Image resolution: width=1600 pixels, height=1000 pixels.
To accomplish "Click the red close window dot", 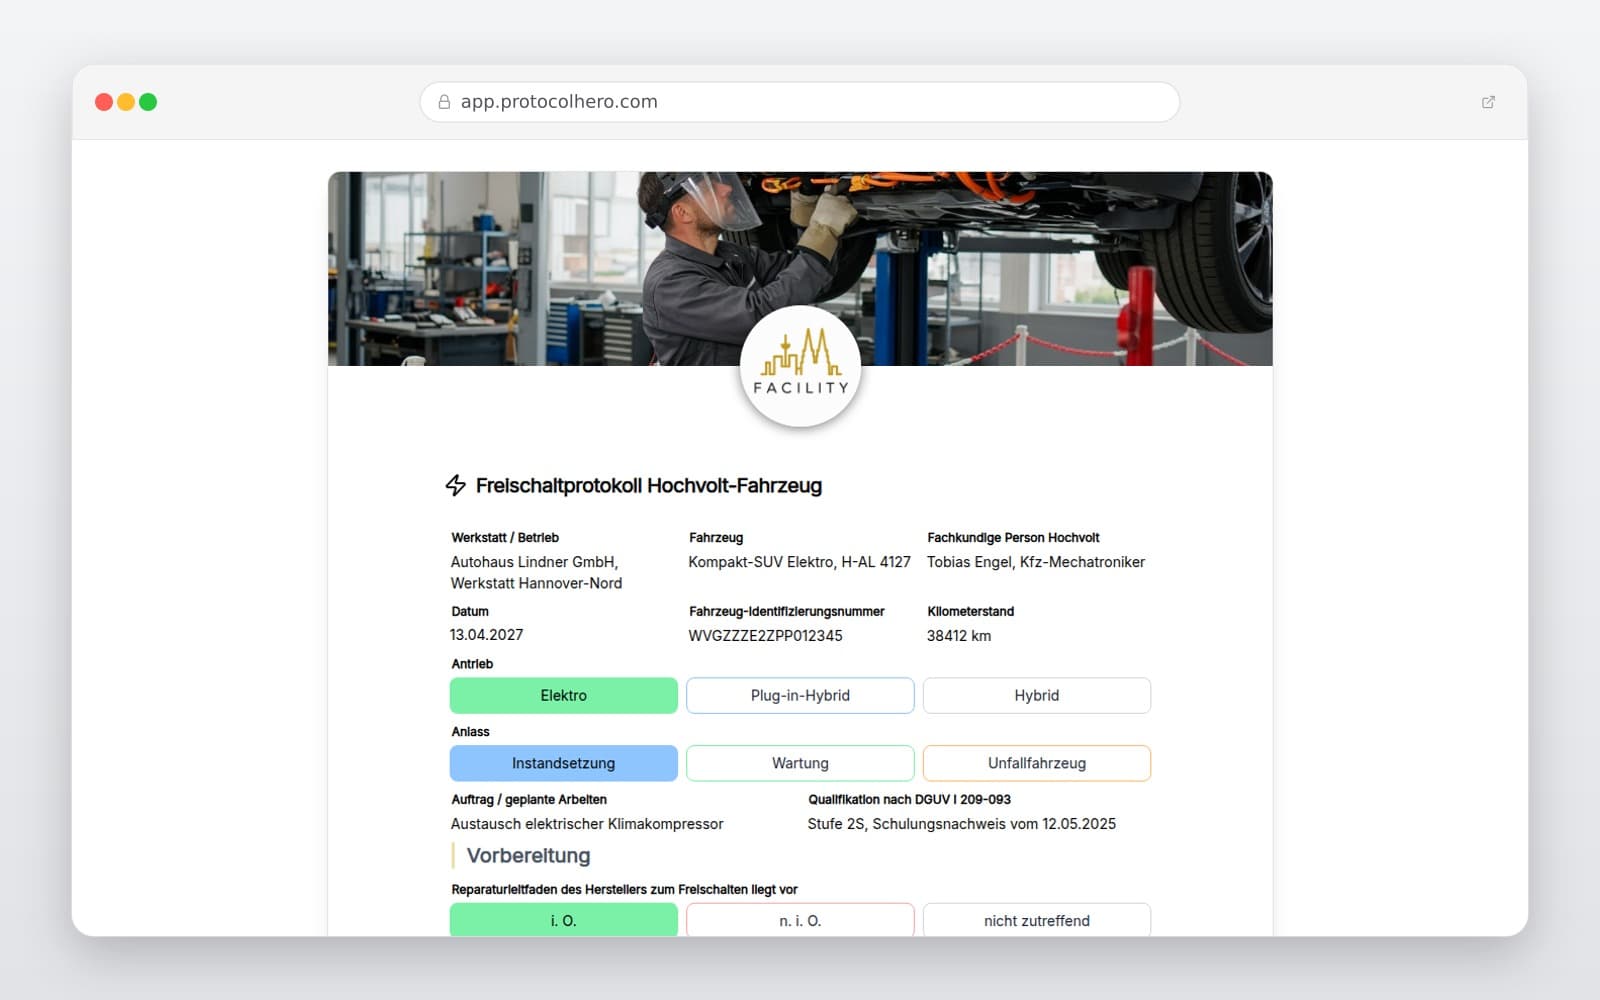I will coord(104,102).
